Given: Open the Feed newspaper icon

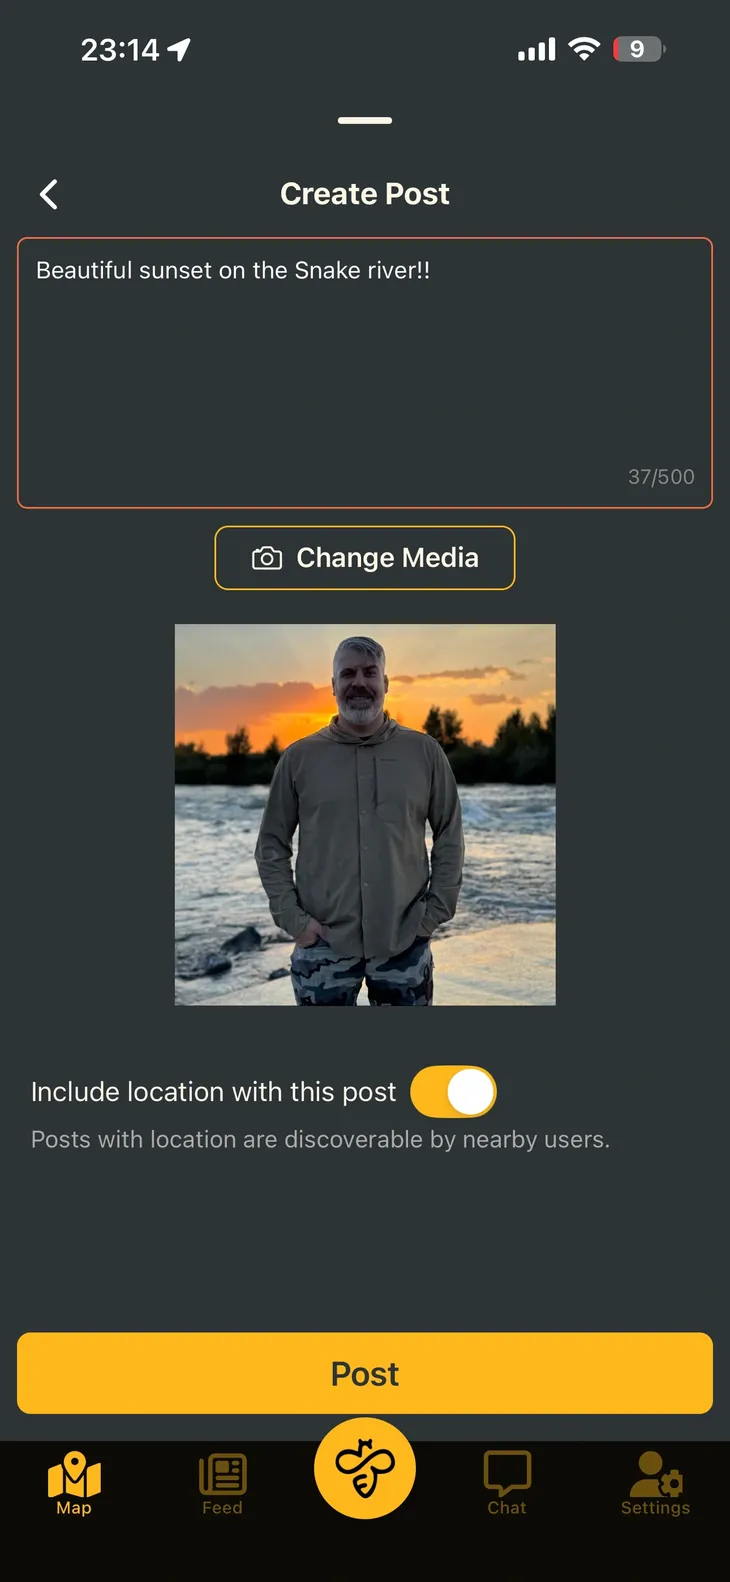Looking at the screenshot, I should [x=222, y=1475].
